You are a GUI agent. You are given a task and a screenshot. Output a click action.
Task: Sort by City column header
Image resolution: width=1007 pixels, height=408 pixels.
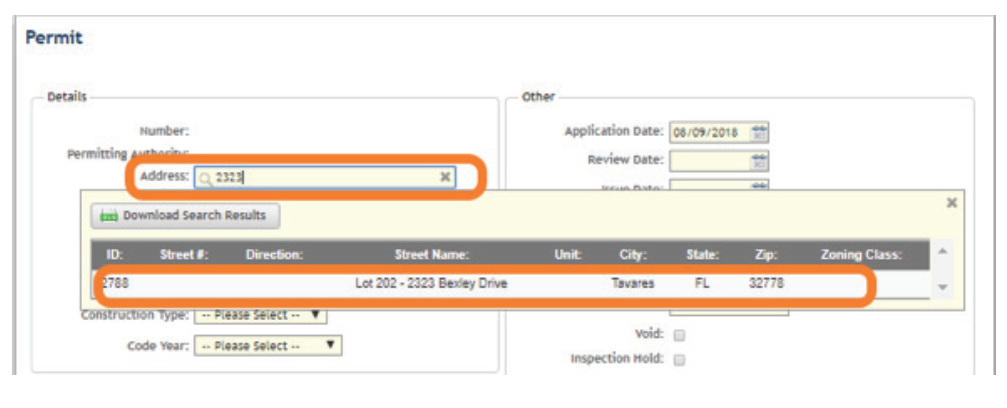click(633, 255)
